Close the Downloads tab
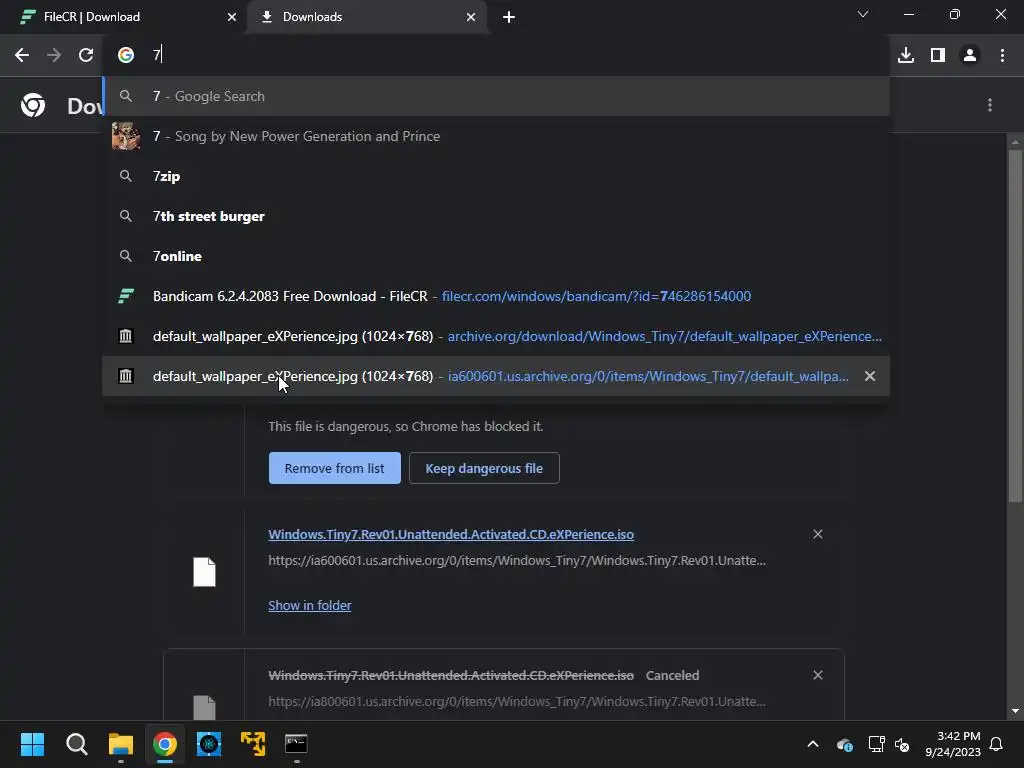Viewport: 1024px width, 768px height. coord(471,17)
